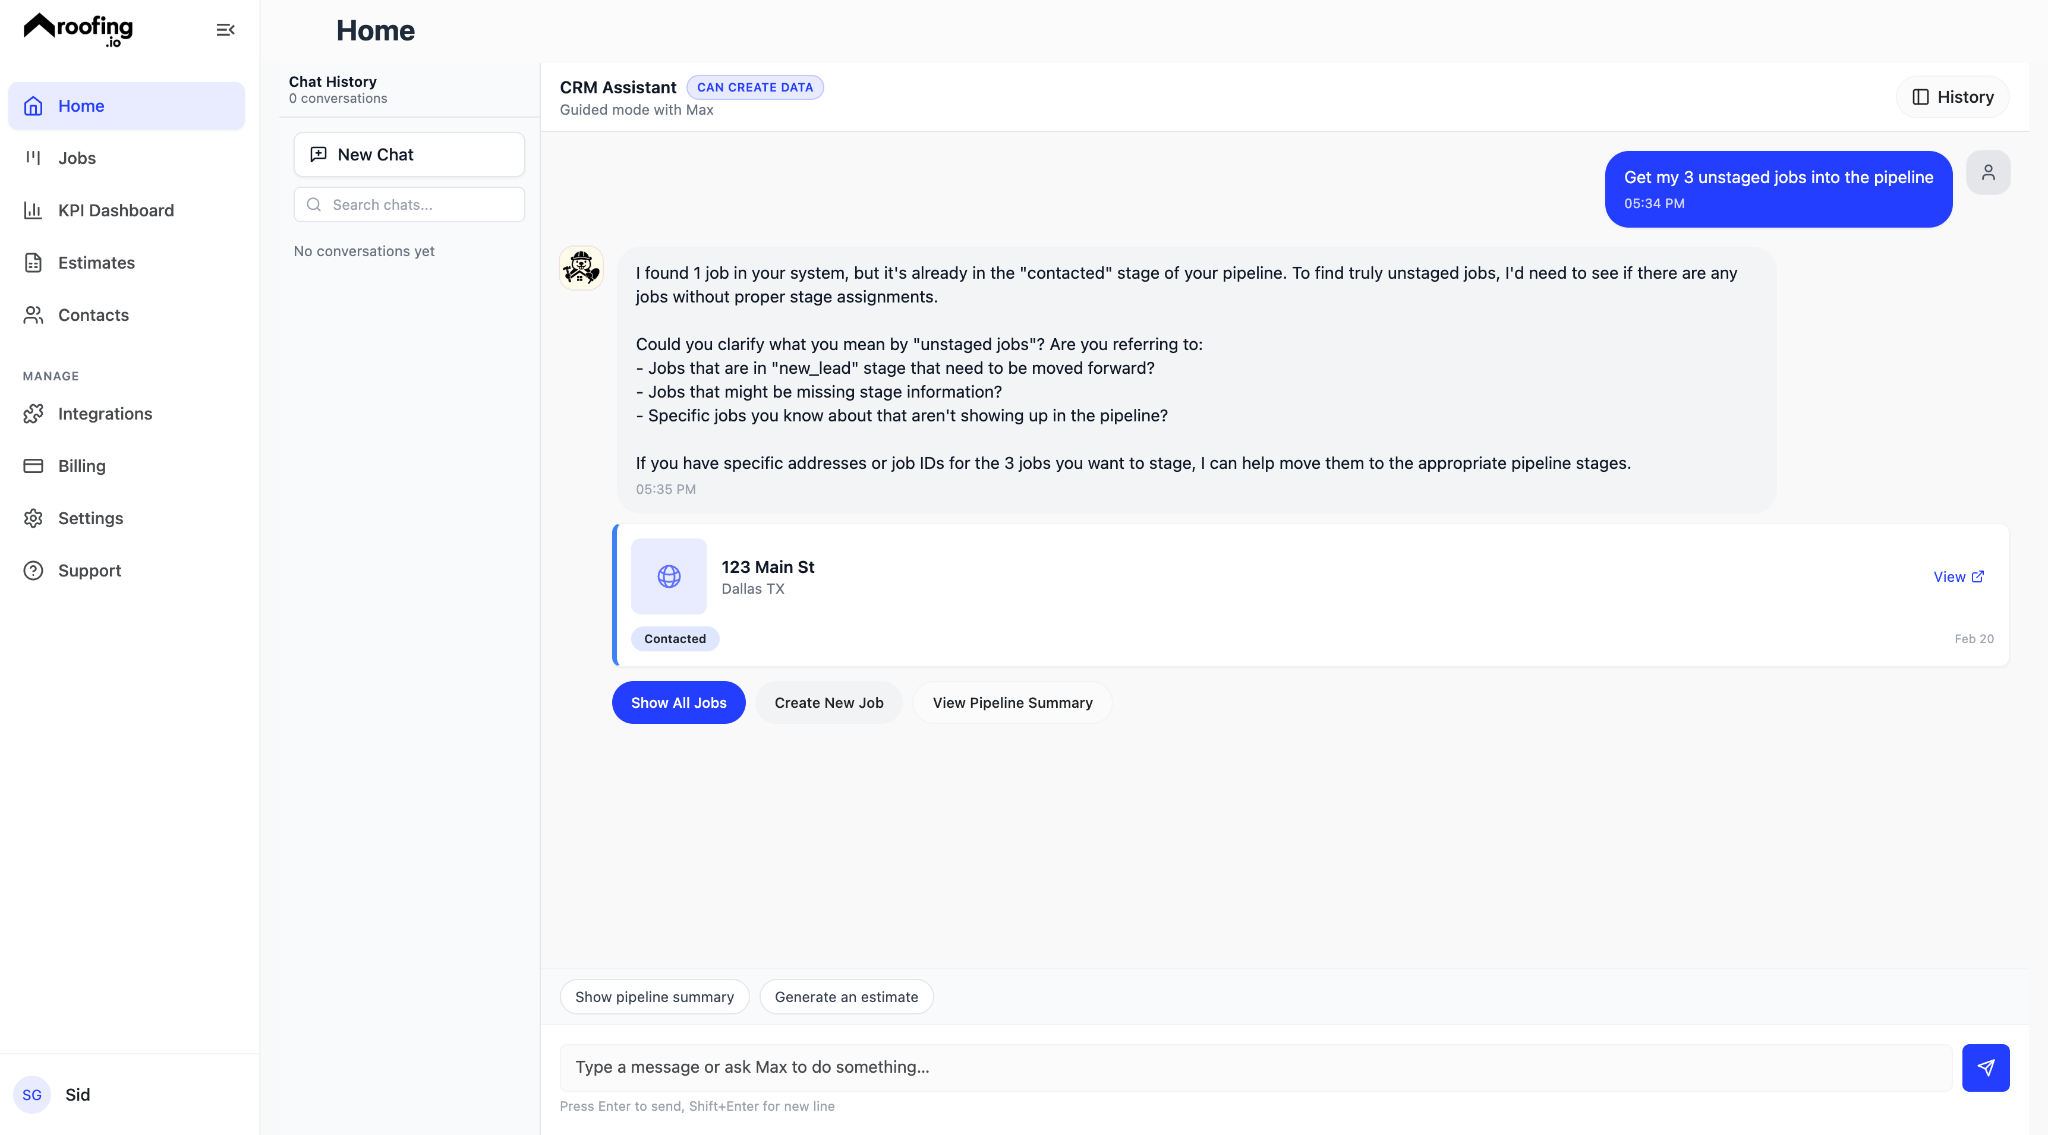Click the send message icon
The width and height of the screenshot is (2048, 1135).
1986,1067
